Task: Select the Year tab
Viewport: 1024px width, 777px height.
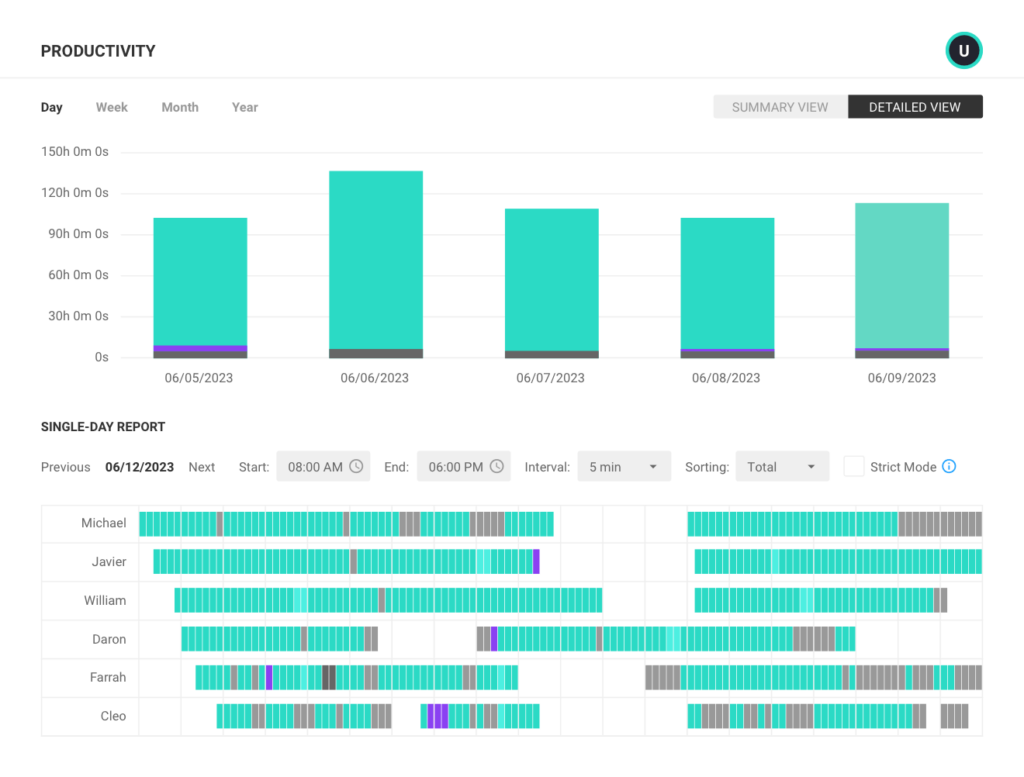Action: 244,107
